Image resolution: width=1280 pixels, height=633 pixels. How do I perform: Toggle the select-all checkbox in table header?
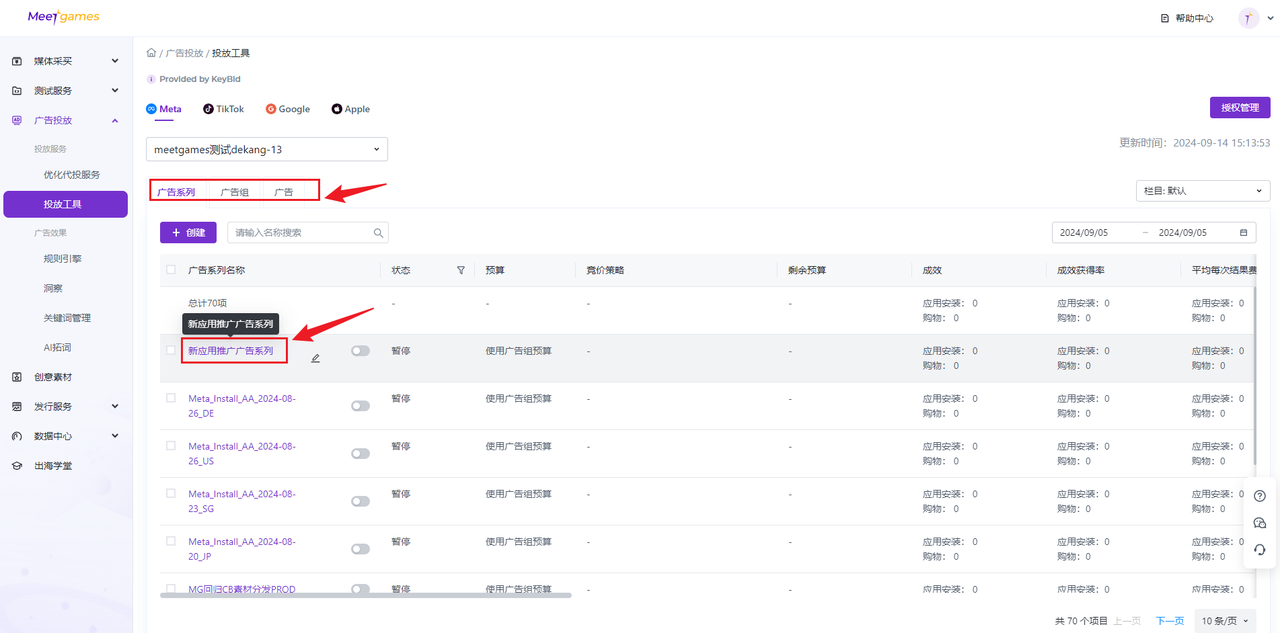point(171,270)
